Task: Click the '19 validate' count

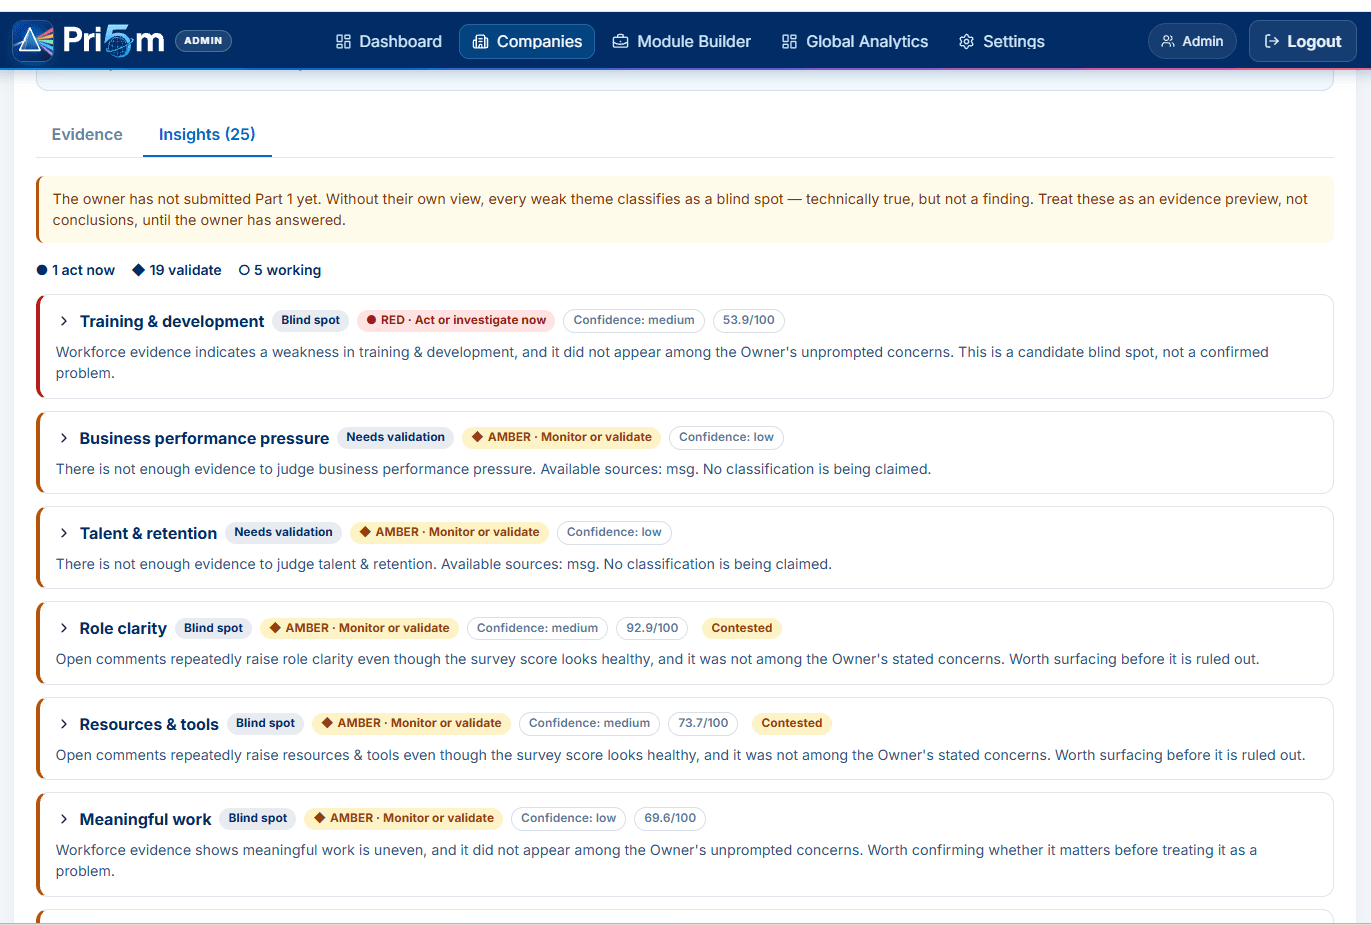Action: [x=177, y=270]
